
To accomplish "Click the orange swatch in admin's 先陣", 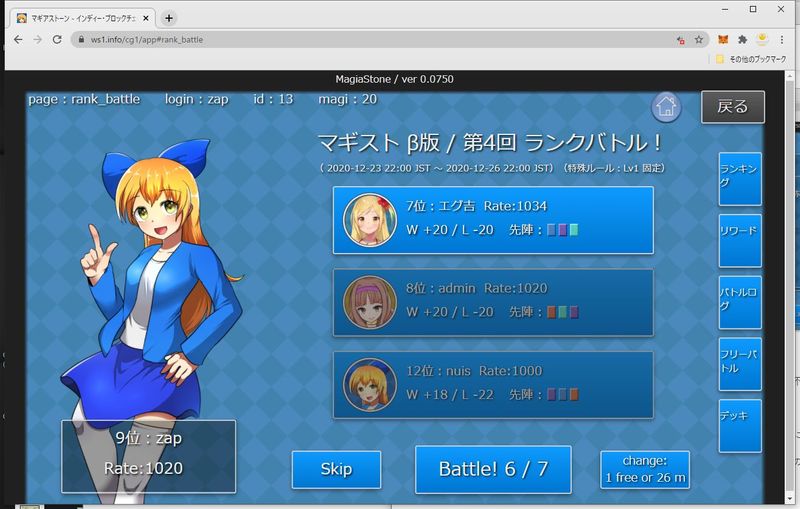I will click(552, 312).
